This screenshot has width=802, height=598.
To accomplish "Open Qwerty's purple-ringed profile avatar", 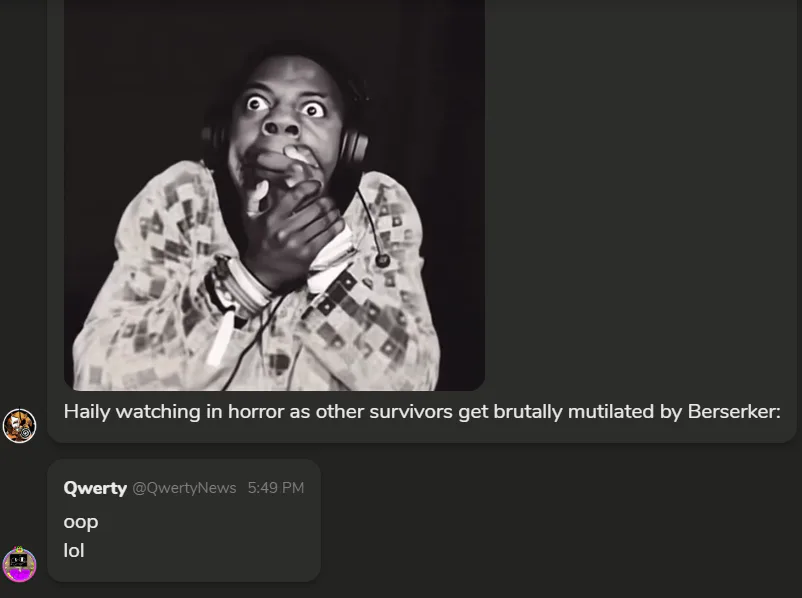I will [19, 565].
